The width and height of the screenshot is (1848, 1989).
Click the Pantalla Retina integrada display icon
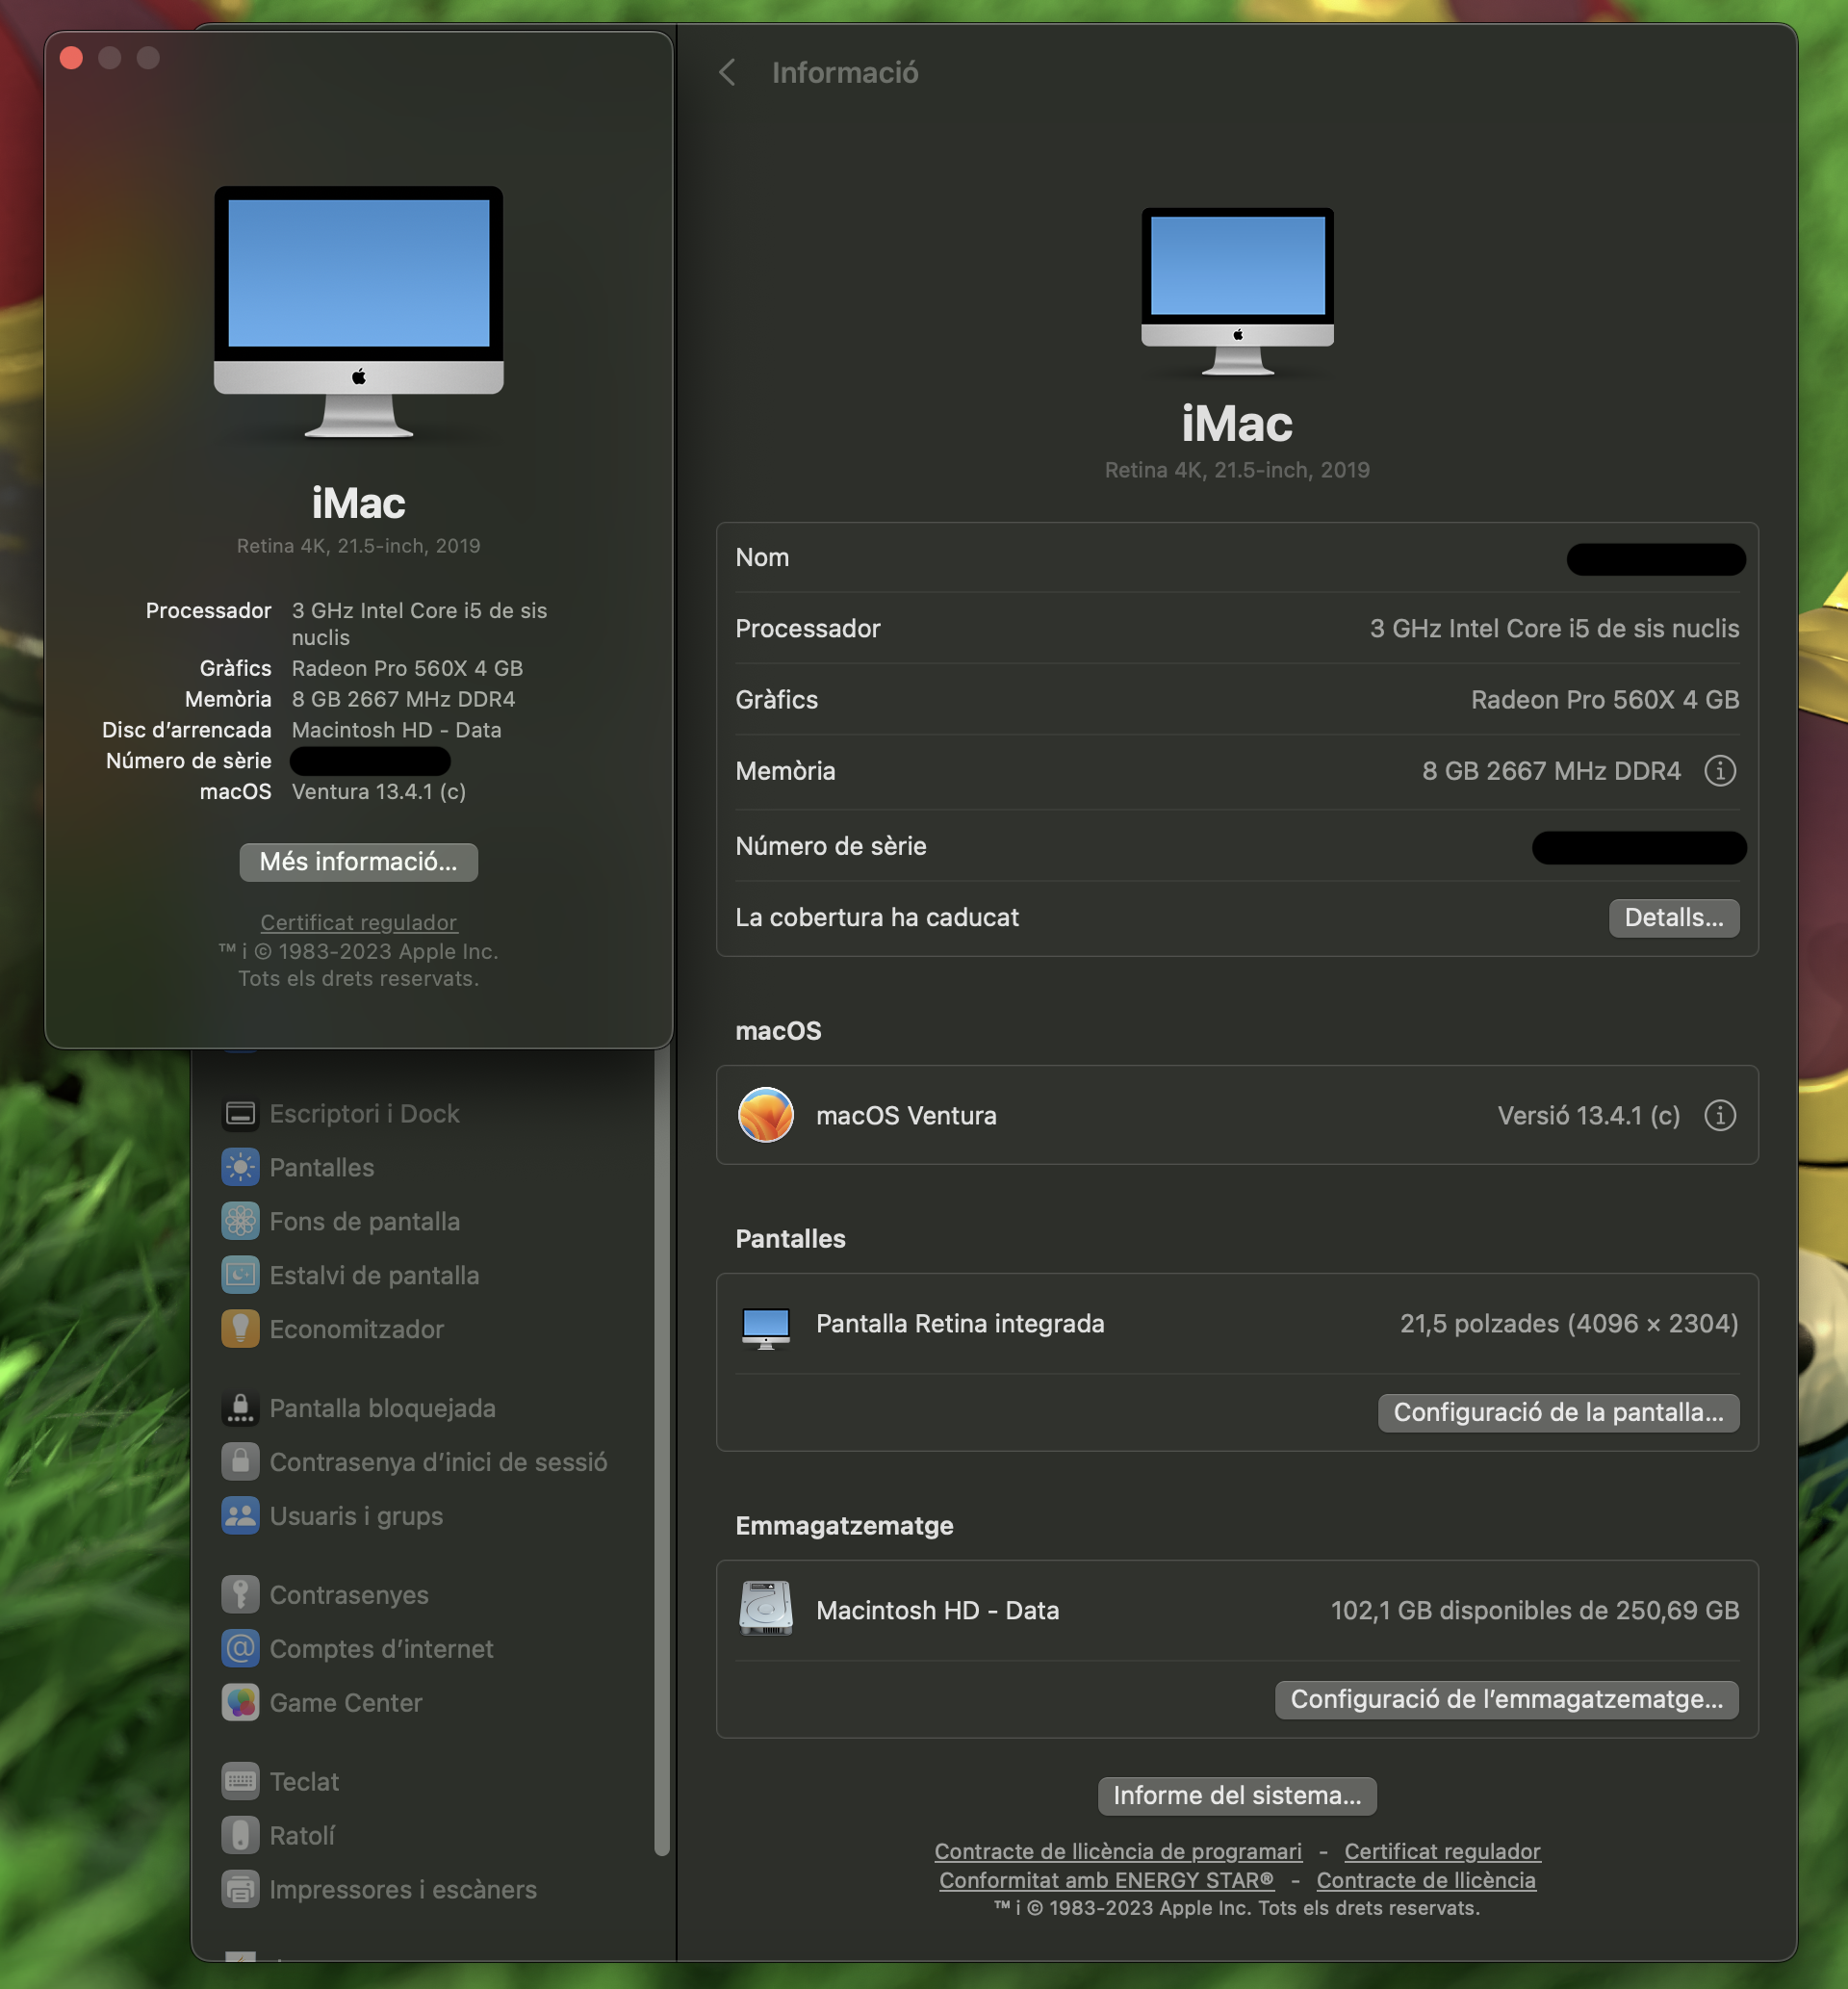pyautogui.click(x=766, y=1328)
